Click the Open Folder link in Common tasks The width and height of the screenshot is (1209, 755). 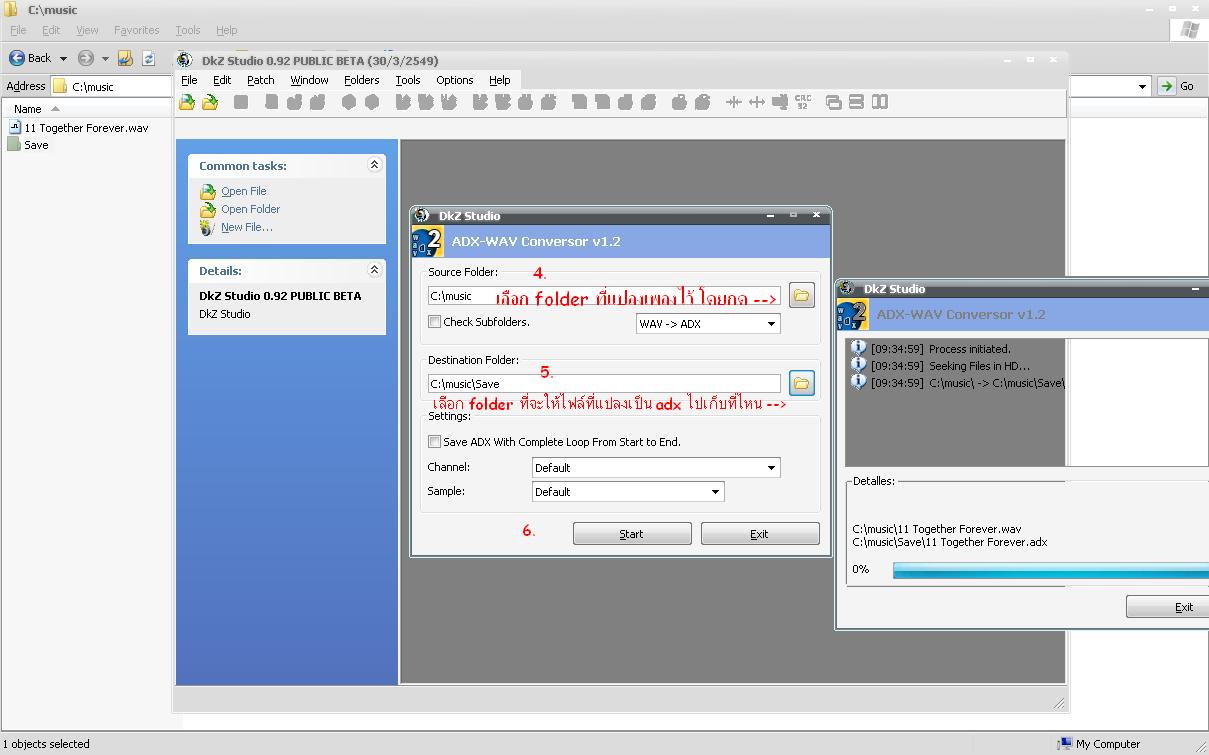tap(250, 209)
